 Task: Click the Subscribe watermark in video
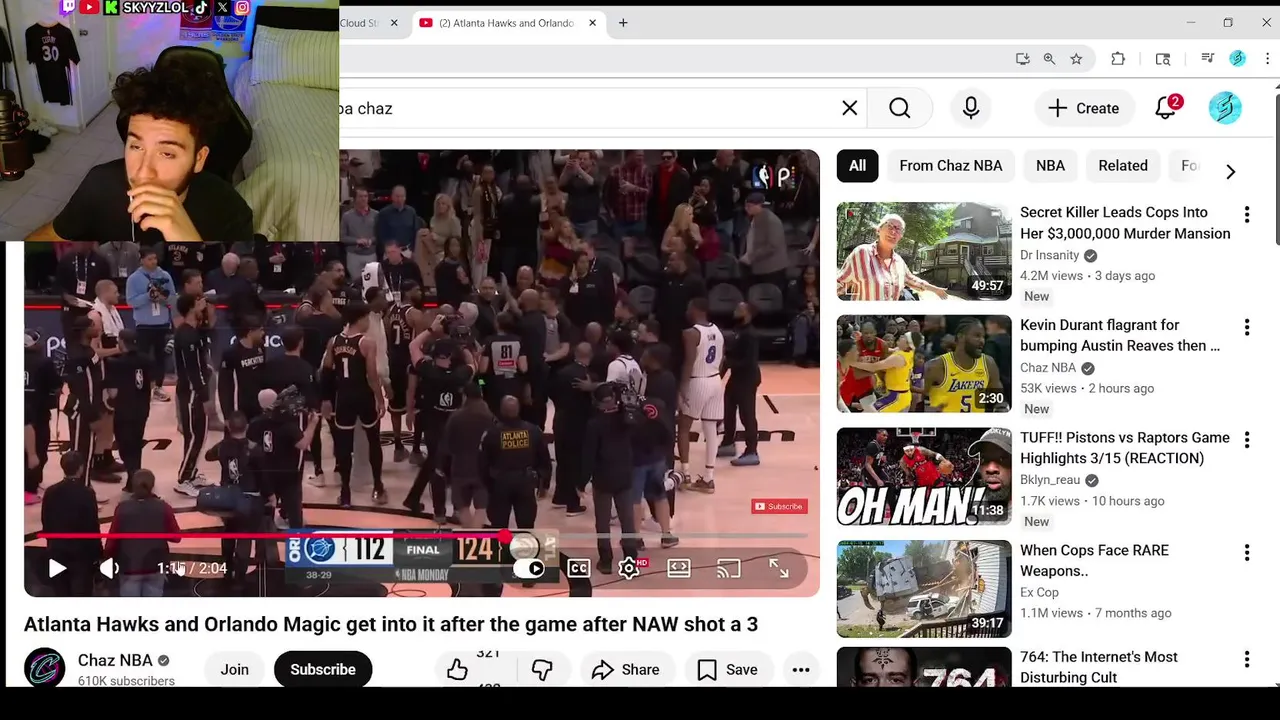tap(779, 506)
